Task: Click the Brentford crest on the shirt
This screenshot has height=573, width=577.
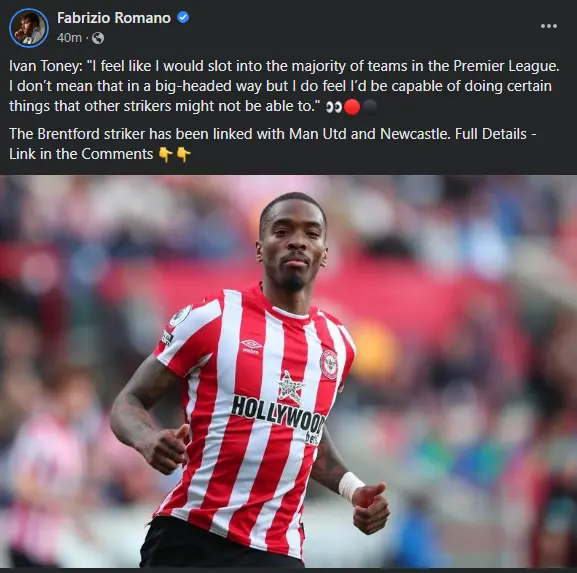Action: coord(329,364)
